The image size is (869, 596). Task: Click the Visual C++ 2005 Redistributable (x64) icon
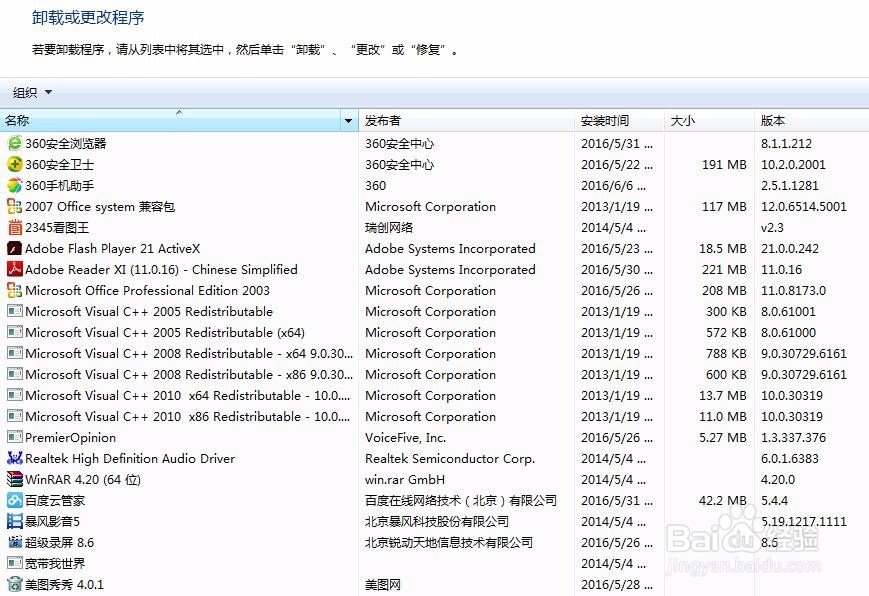pos(14,332)
